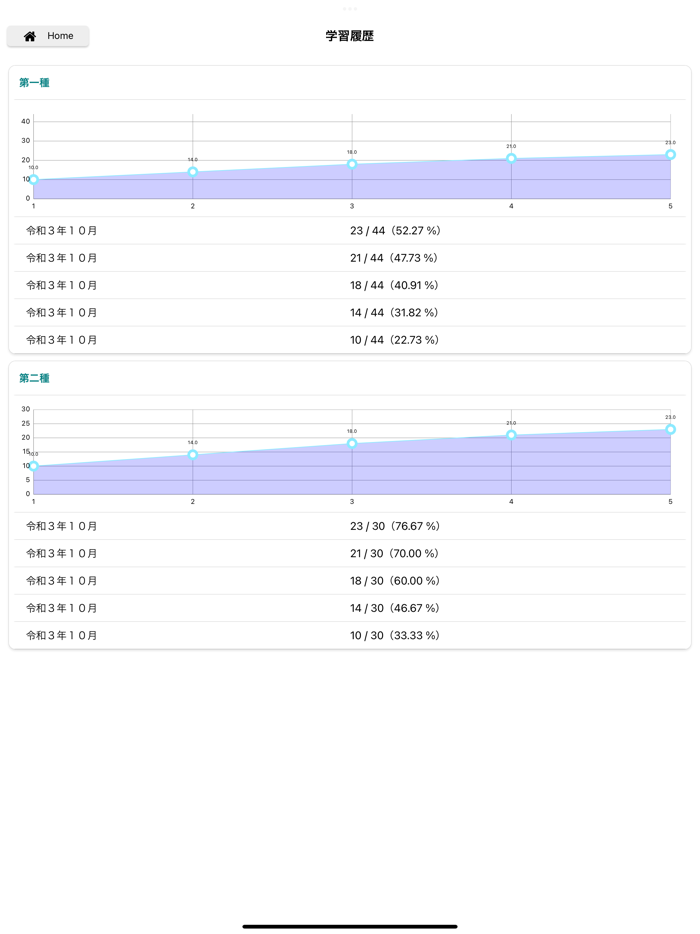Viewport: 700px width, 934px height.
Task: Click the score 21 / 44 (47.73 %)
Action: (394, 258)
